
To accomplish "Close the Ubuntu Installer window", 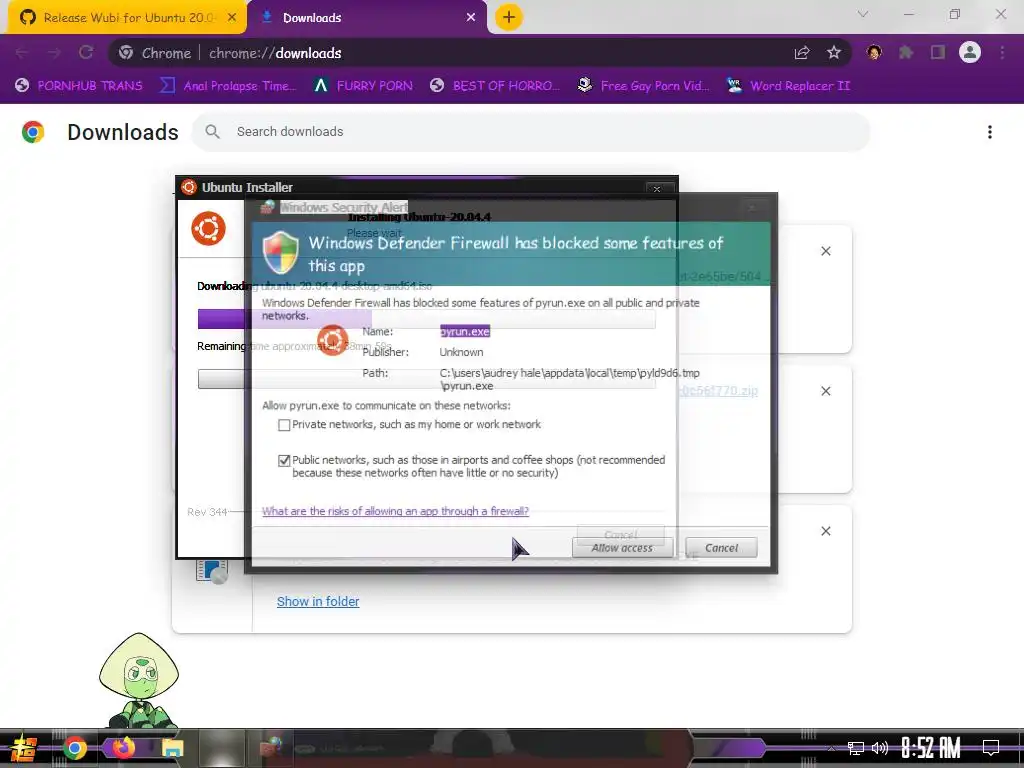I will click(657, 189).
